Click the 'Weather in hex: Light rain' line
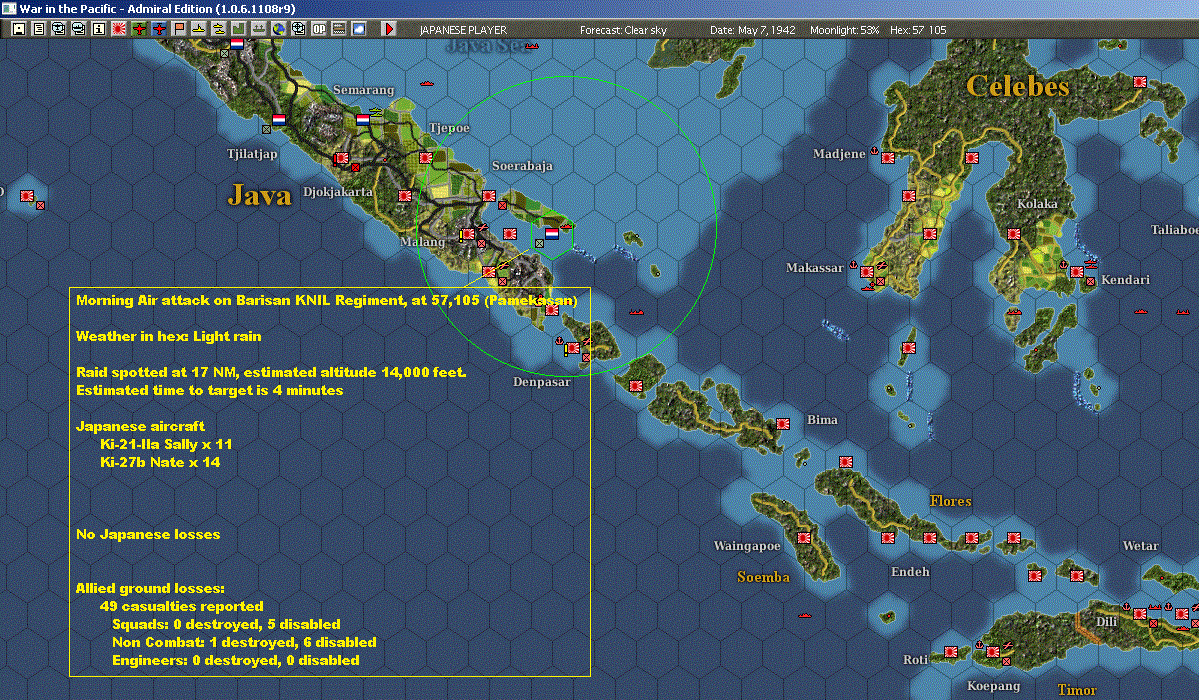1199x700 pixels. (x=168, y=337)
